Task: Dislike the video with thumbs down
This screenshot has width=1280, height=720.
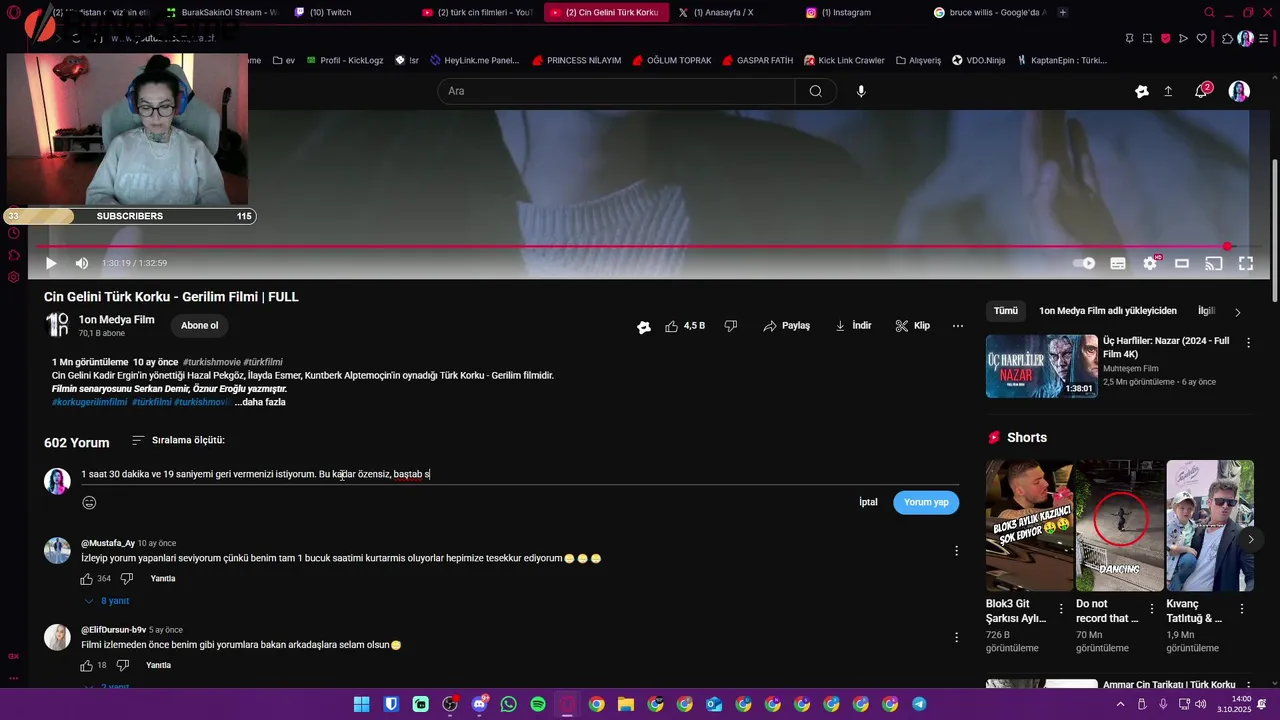Action: pyautogui.click(x=730, y=326)
